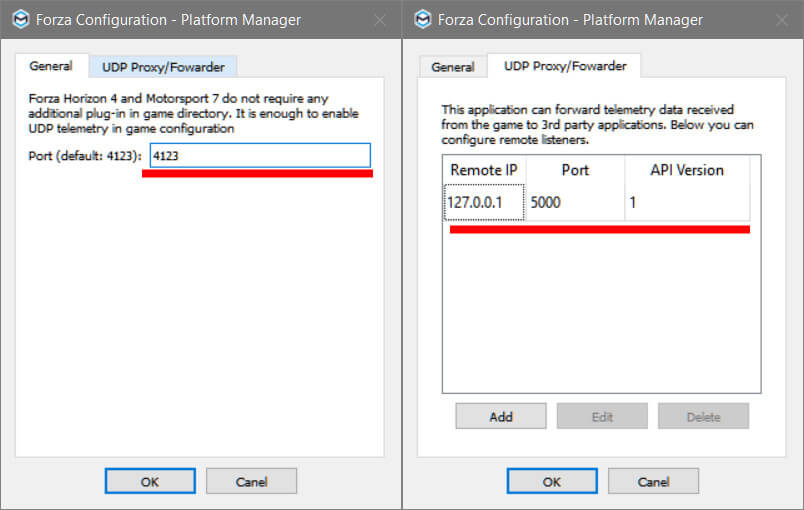
Task: Select General tab in left window
Action: pyautogui.click(x=51, y=66)
